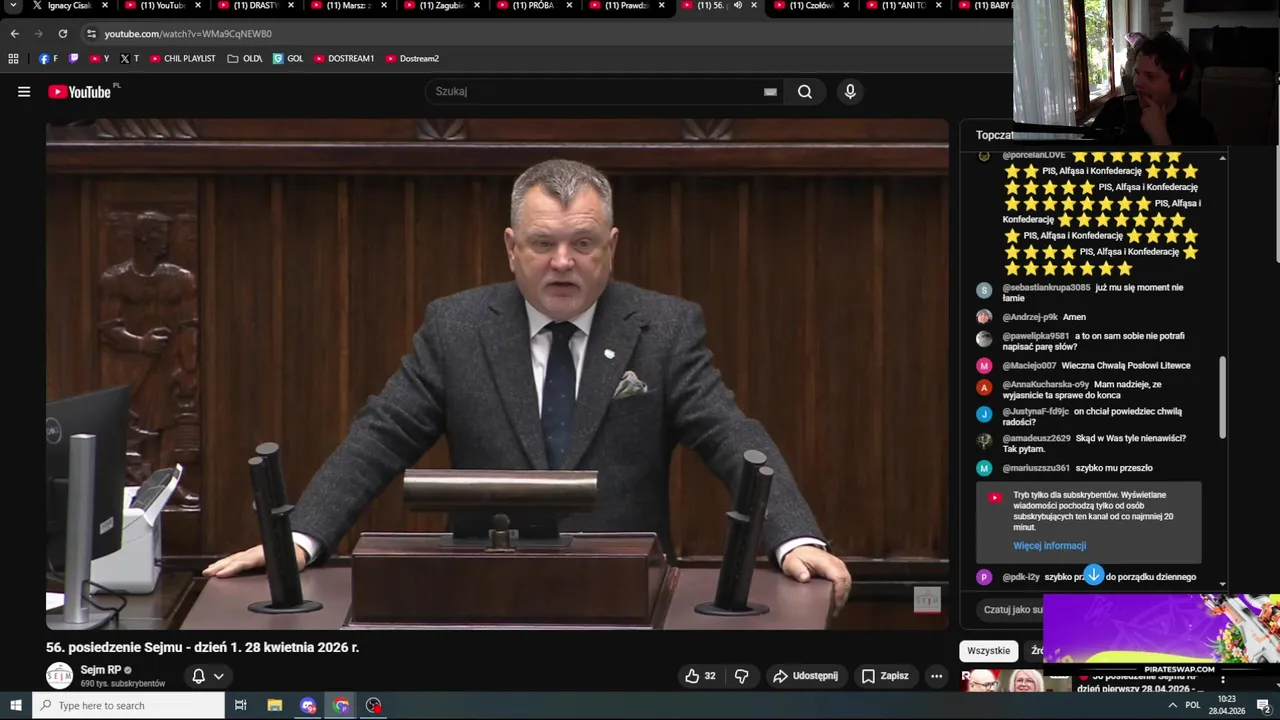
Task: Open Task View on the taskbar
Action: 241,705
